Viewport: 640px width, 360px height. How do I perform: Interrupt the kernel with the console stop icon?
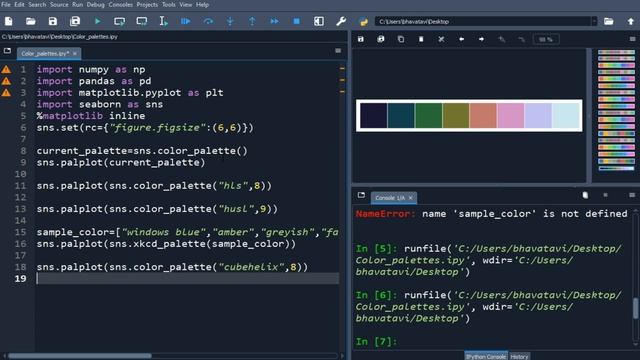click(605, 196)
